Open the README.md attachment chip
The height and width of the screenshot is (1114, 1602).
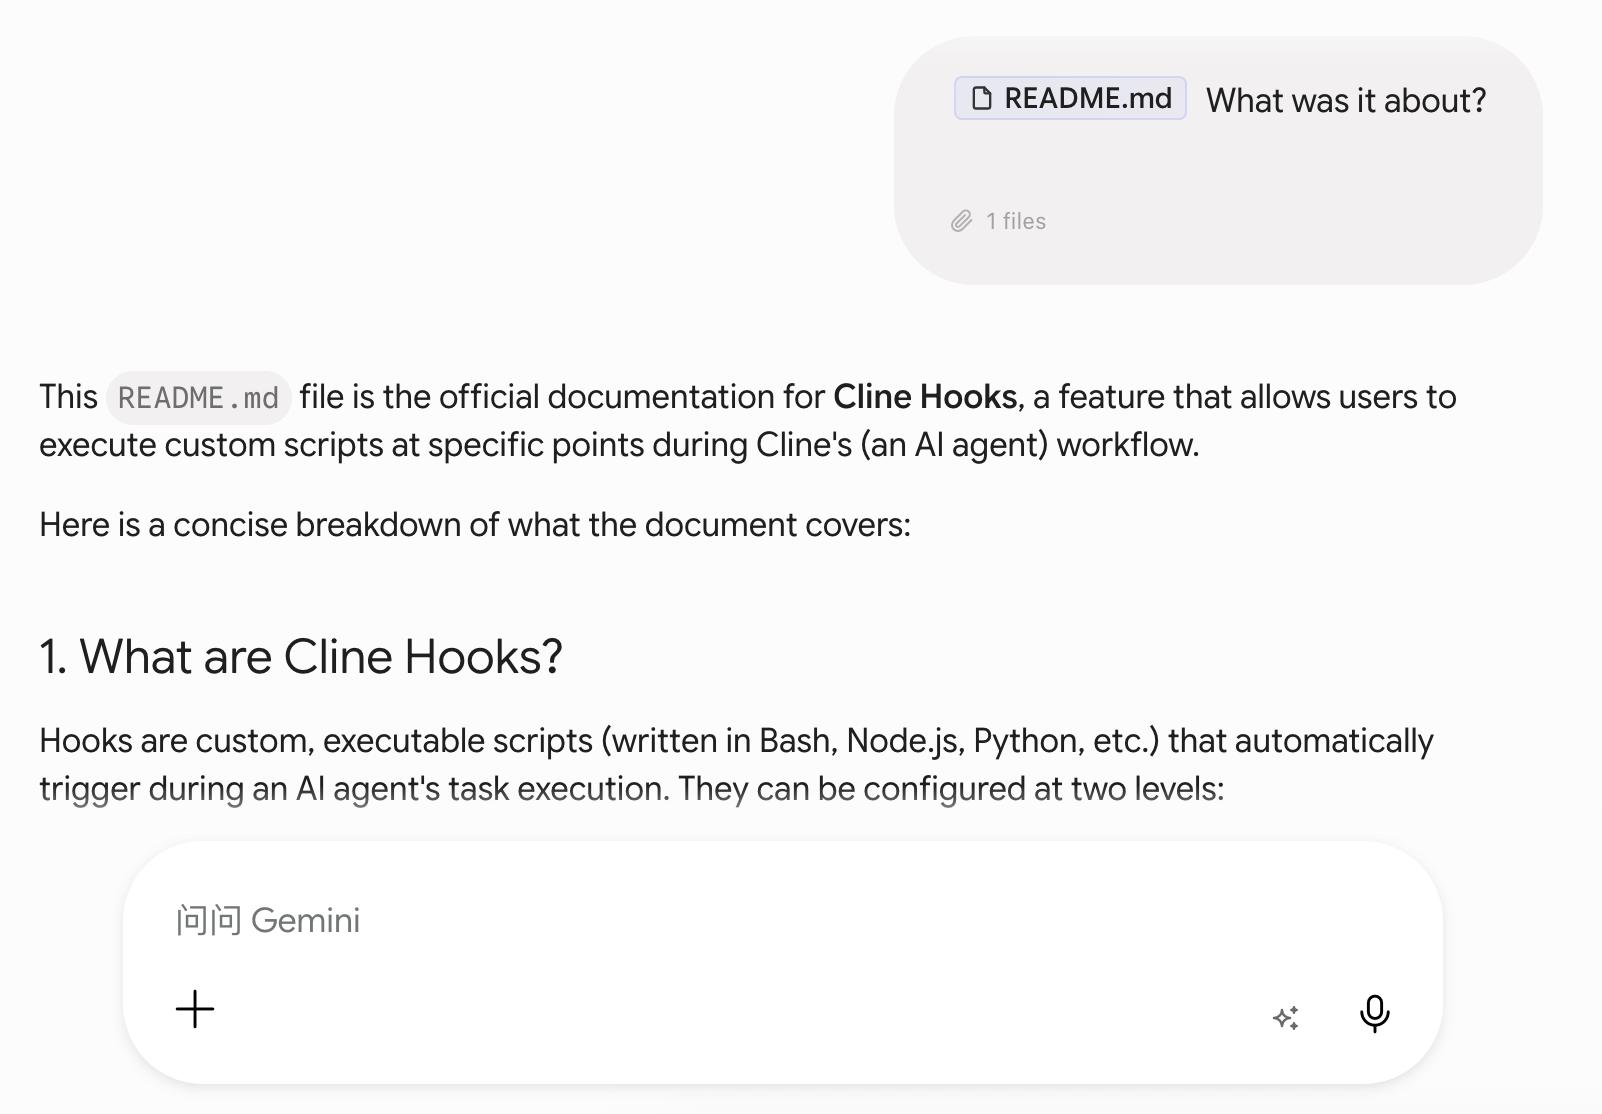click(1070, 98)
